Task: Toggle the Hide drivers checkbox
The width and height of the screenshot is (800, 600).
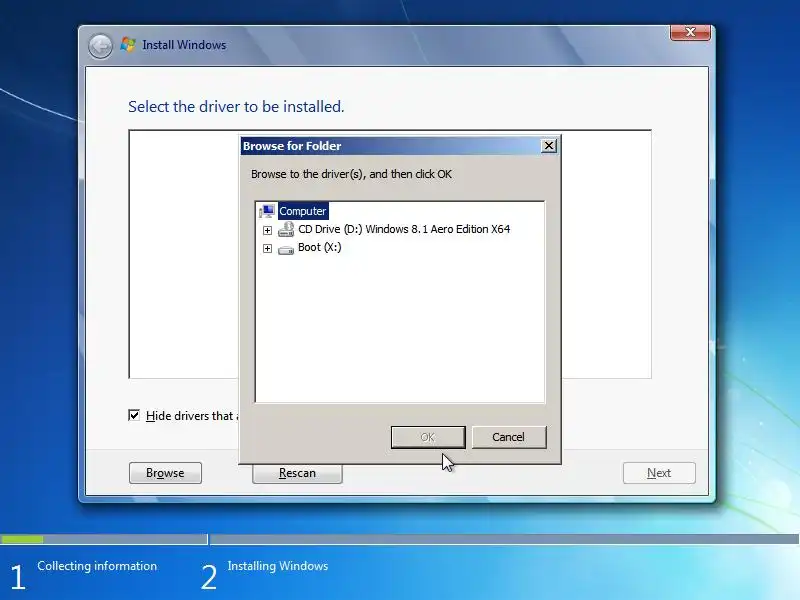Action: pos(134,415)
